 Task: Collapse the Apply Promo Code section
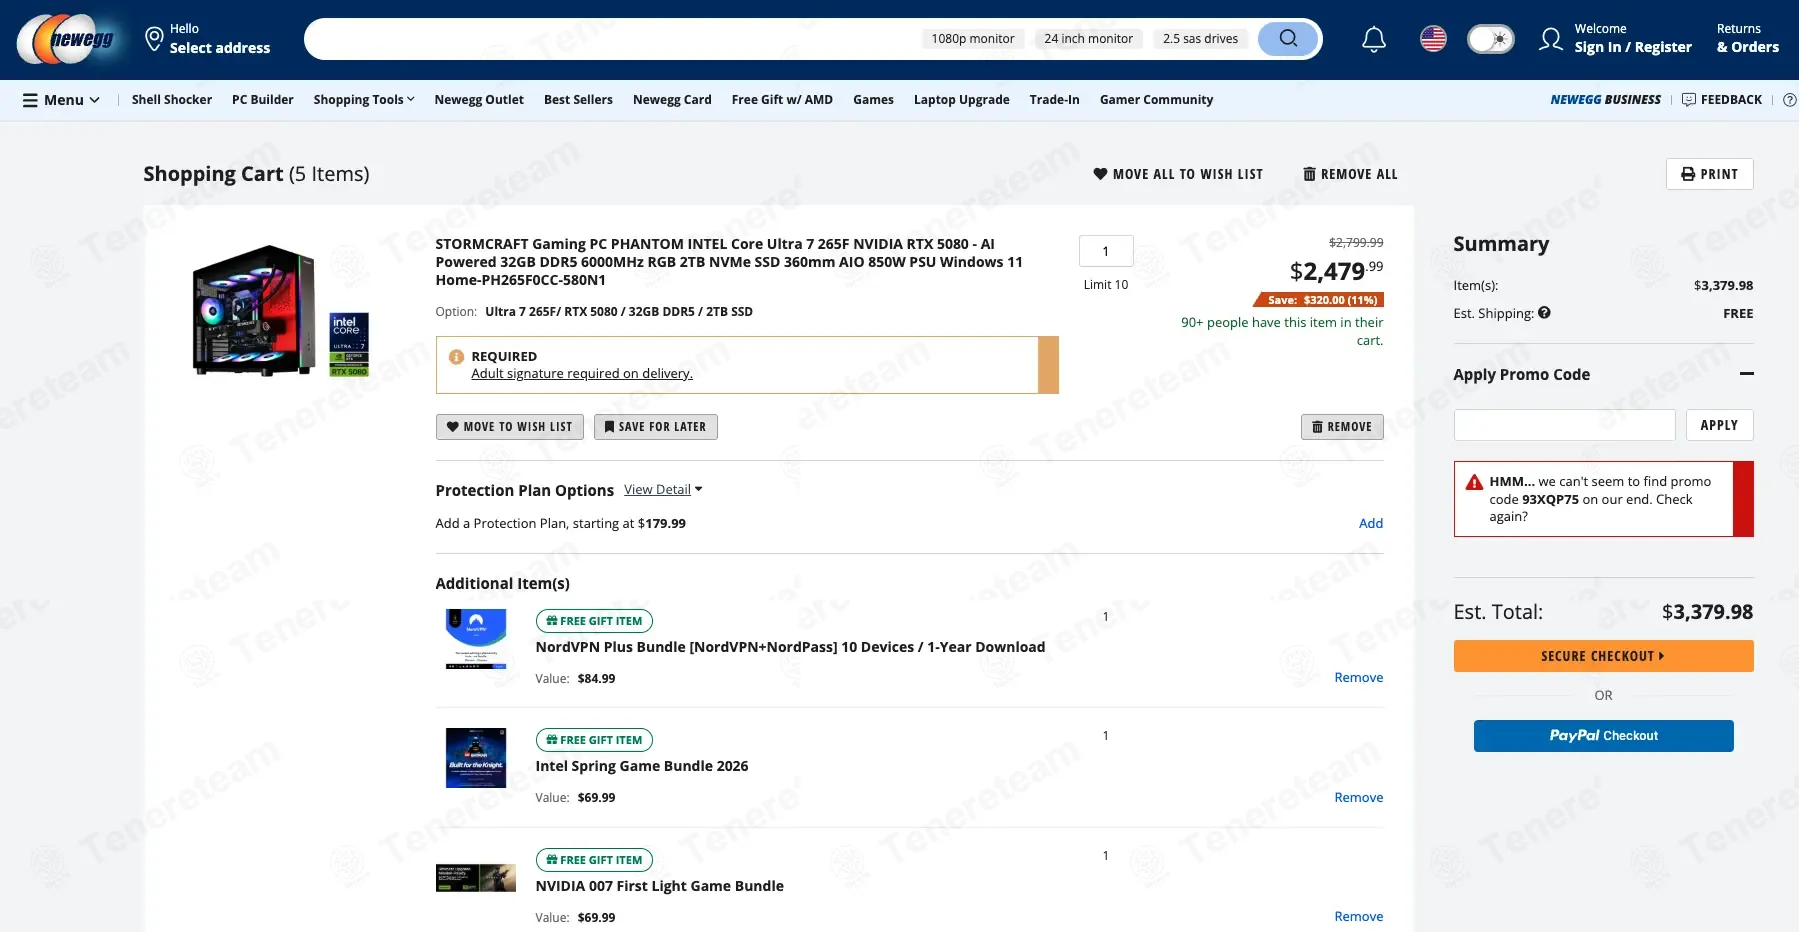click(1746, 374)
